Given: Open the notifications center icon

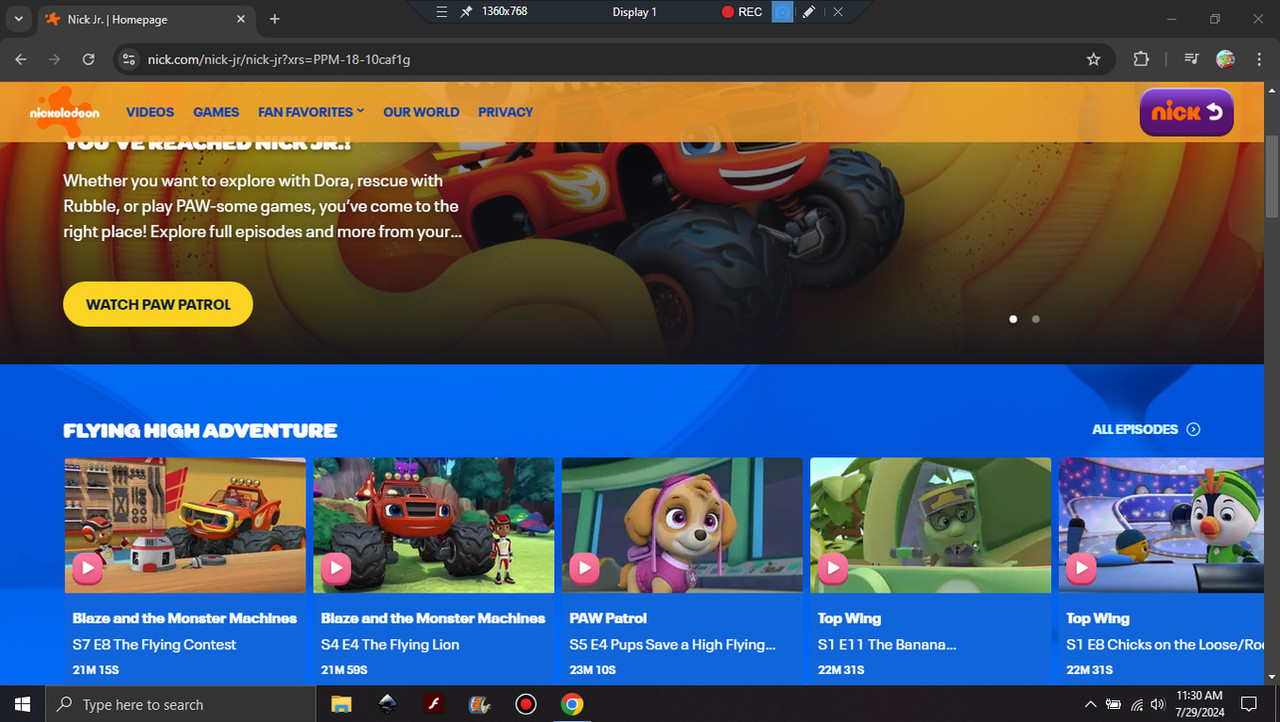Looking at the screenshot, I should pos(1249,704).
